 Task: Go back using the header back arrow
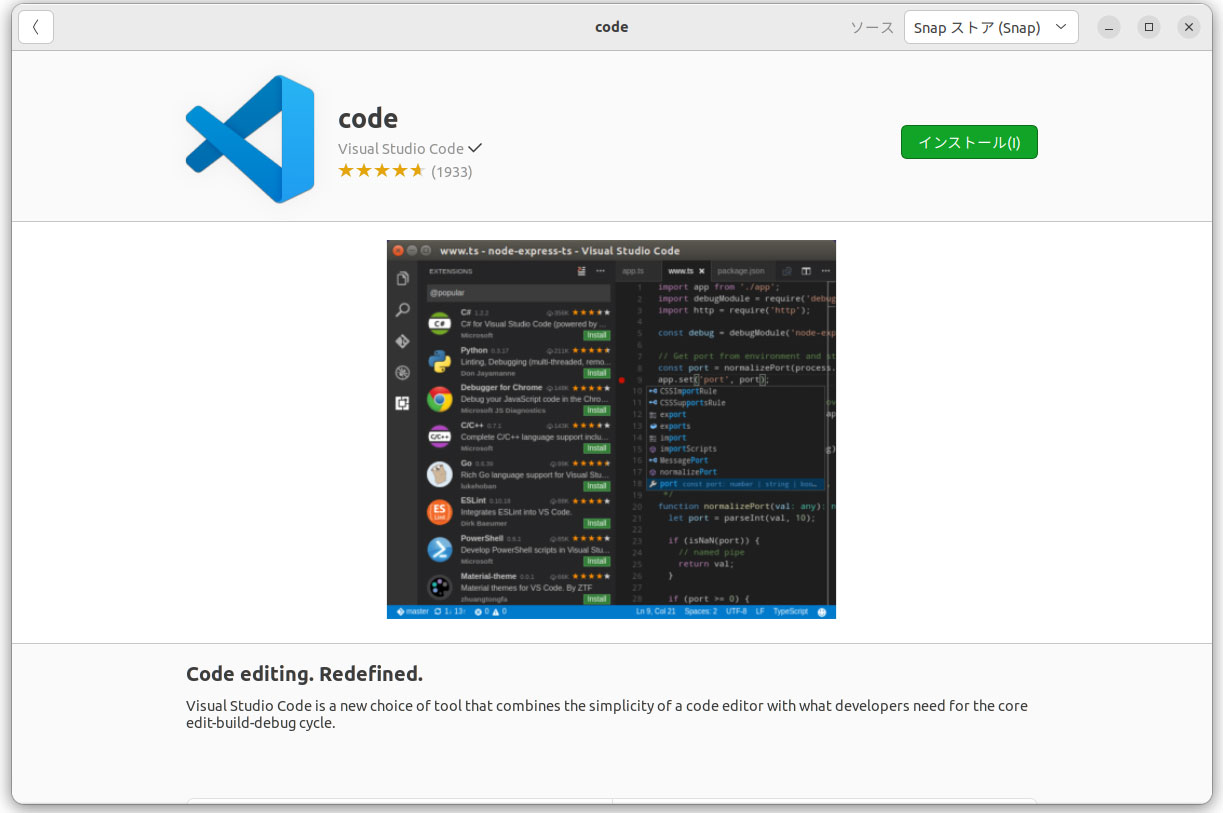tap(36, 27)
